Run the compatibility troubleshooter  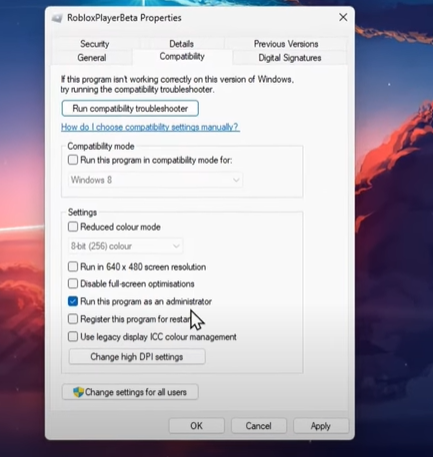pyautogui.click(x=130, y=108)
